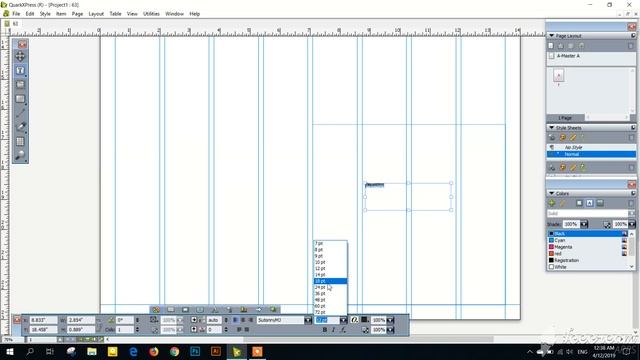Select the Item (move) tool
Viewport: 640px width, 360px height.
click(20, 56)
